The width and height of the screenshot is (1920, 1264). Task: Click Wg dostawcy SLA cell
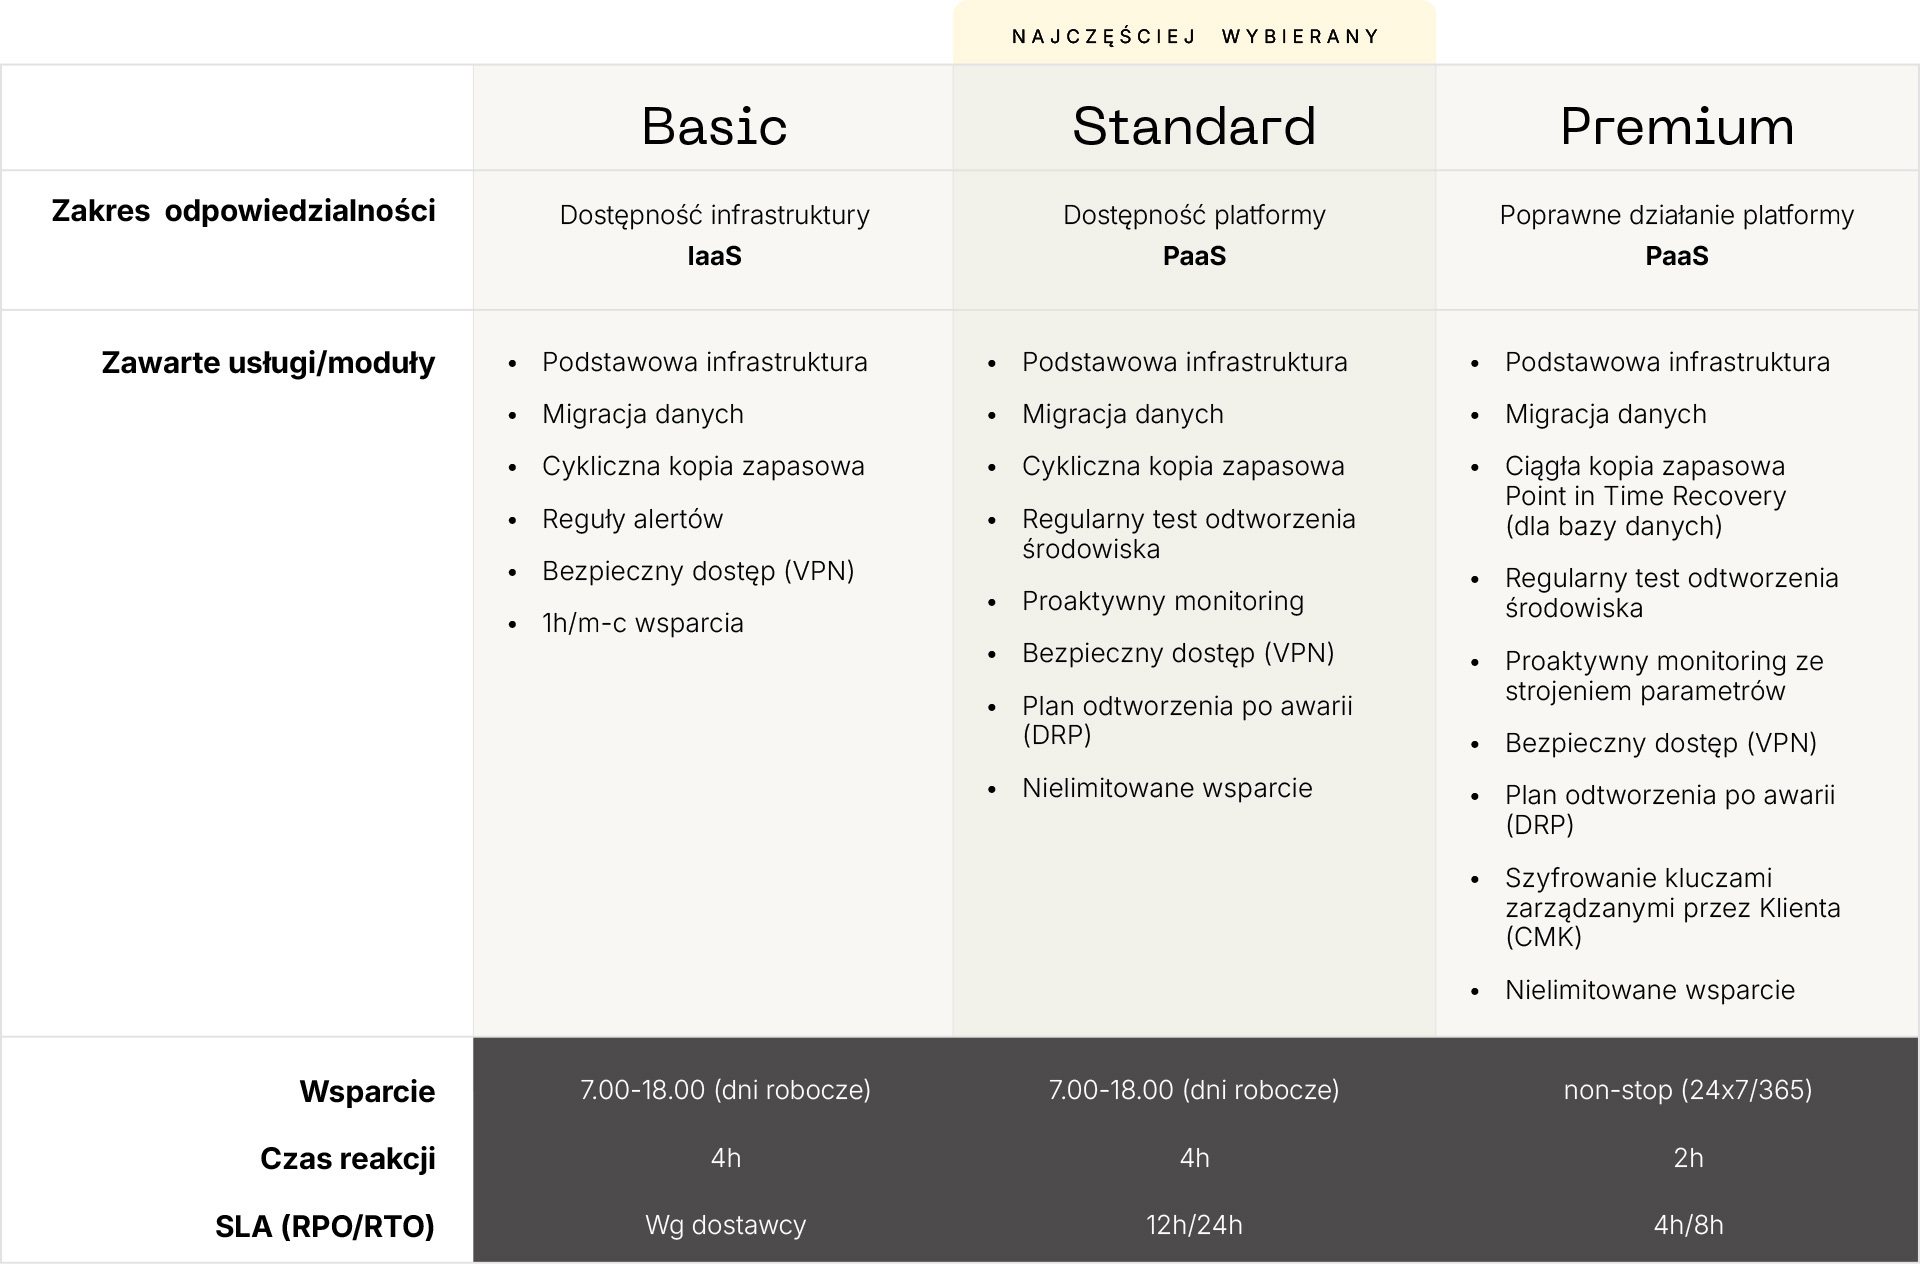(x=725, y=1225)
